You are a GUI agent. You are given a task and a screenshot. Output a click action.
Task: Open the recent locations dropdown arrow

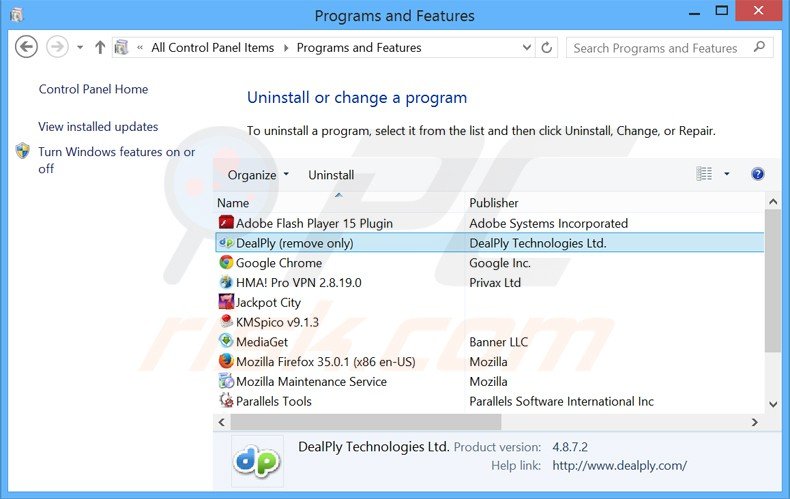pyautogui.click(x=80, y=48)
